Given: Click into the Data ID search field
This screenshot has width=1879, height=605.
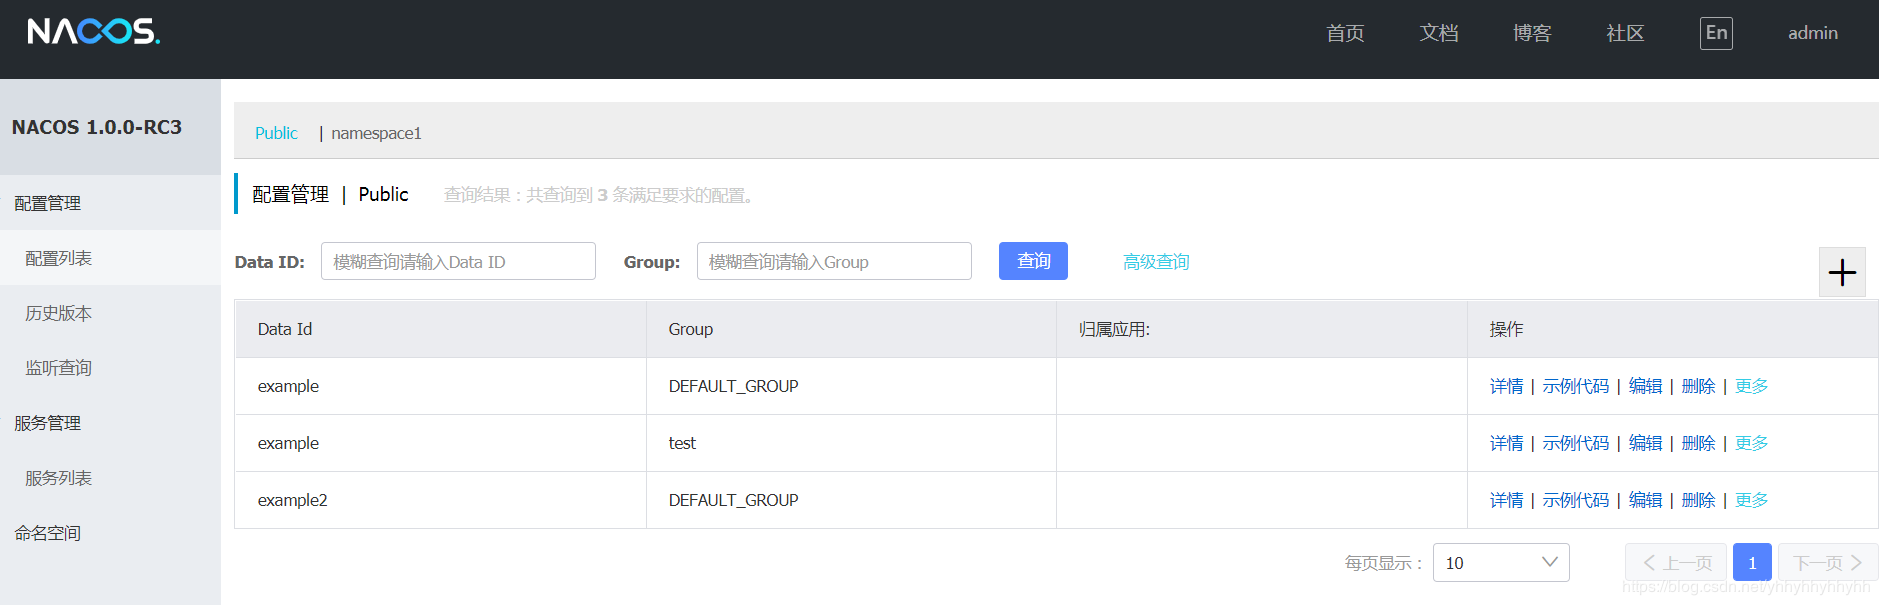Looking at the screenshot, I should [x=458, y=261].
